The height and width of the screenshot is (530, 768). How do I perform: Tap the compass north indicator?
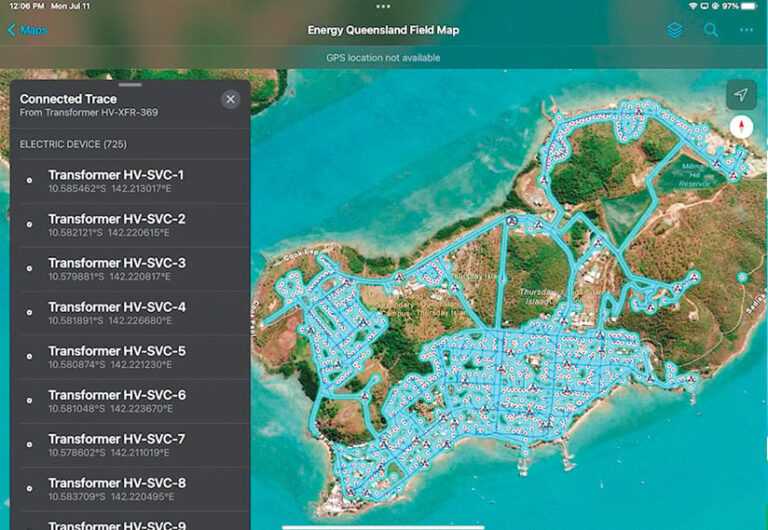(741, 127)
